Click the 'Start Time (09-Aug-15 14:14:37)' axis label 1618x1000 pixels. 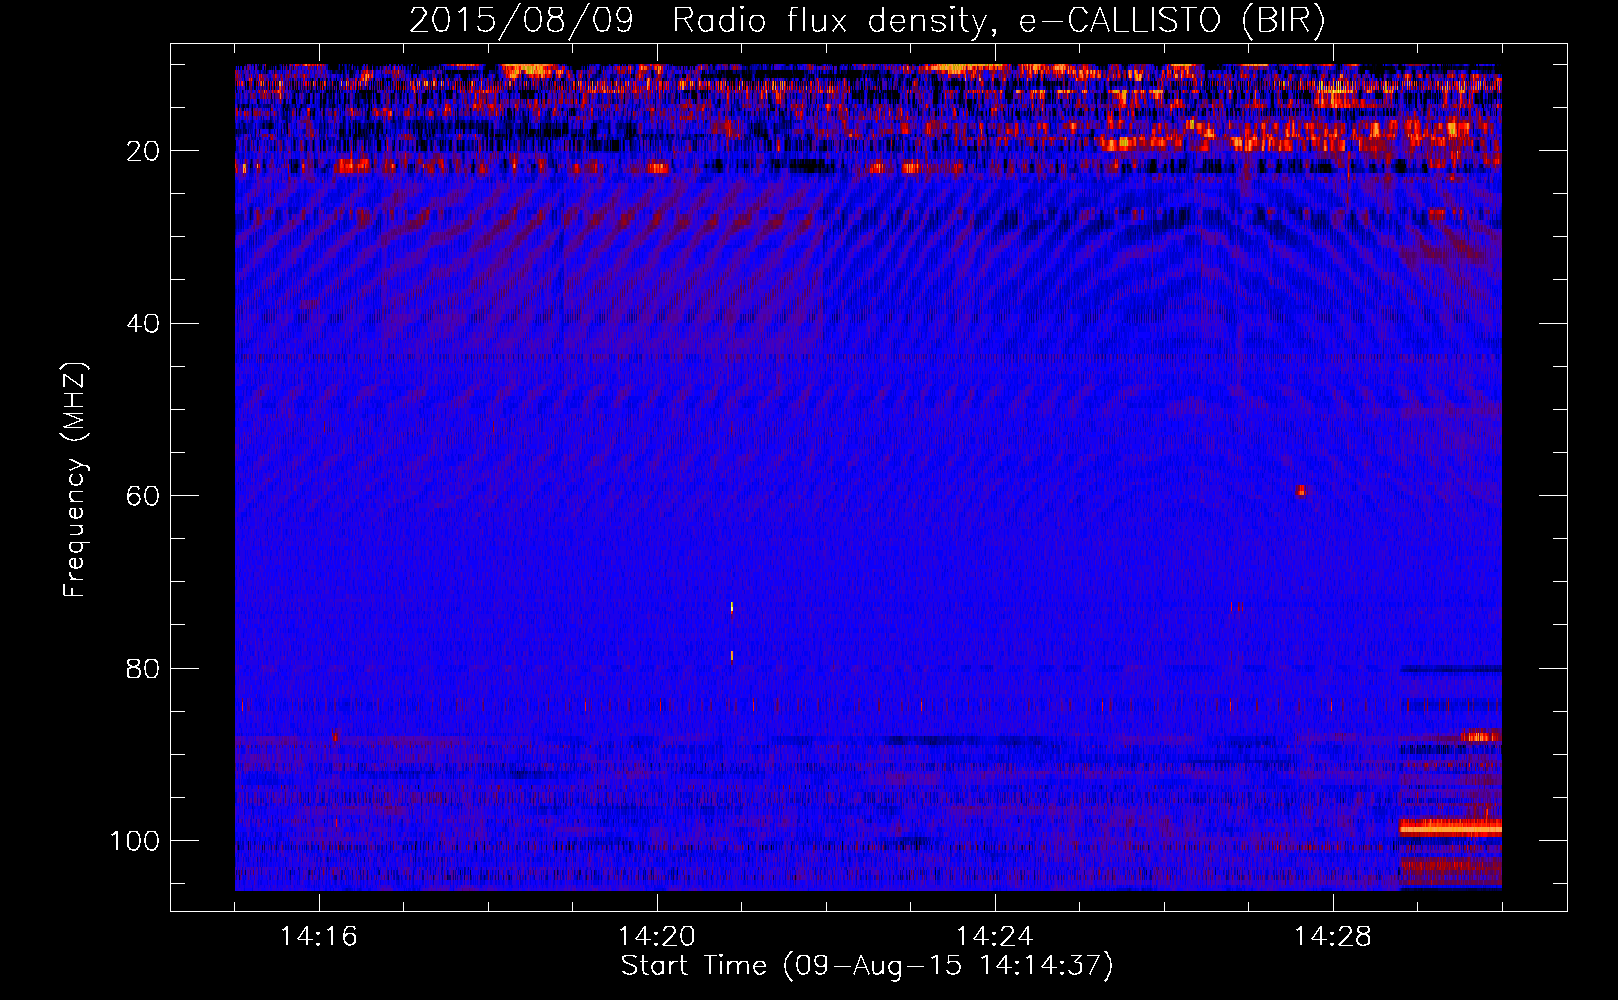point(867,966)
